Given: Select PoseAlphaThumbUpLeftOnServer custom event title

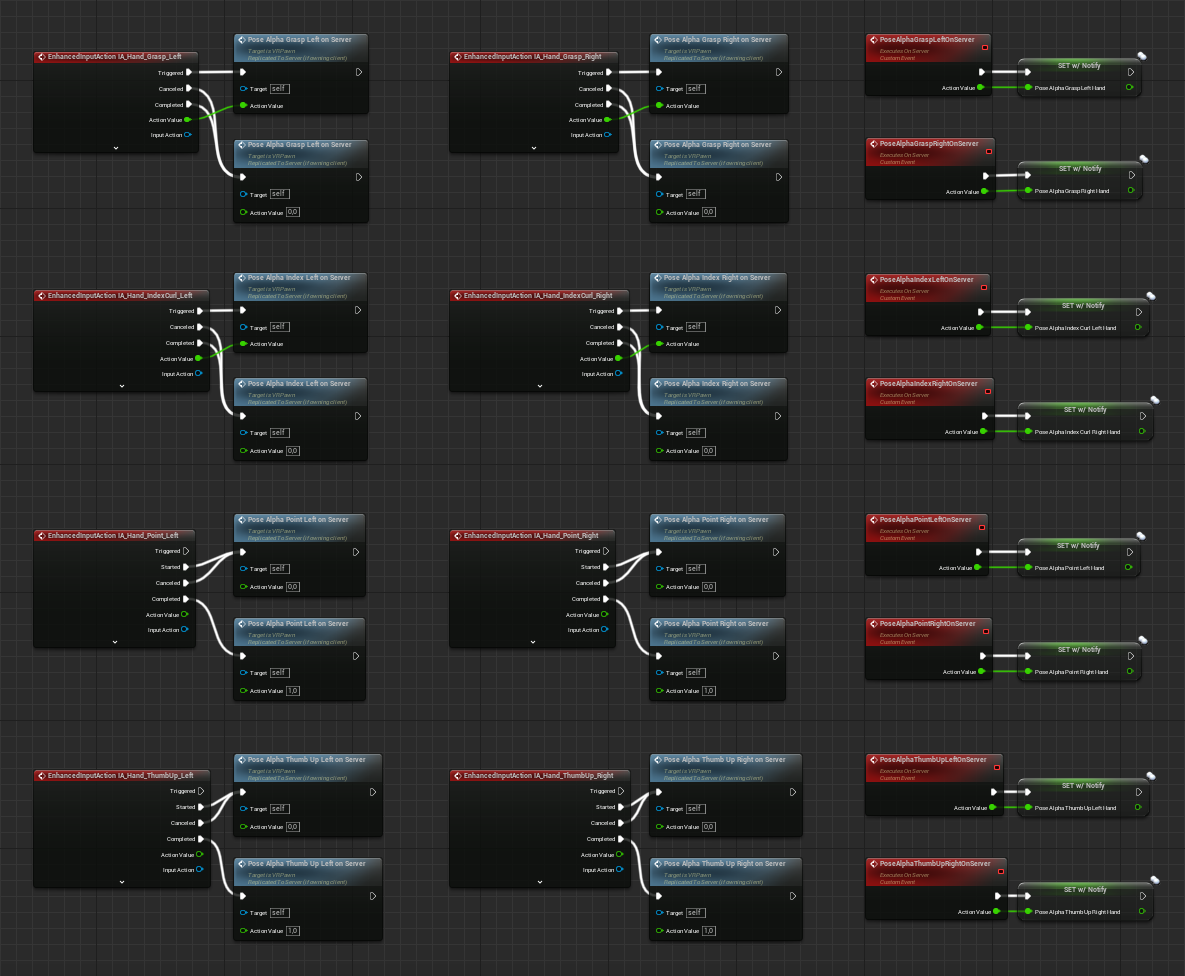Looking at the screenshot, I should click(933, 760).
